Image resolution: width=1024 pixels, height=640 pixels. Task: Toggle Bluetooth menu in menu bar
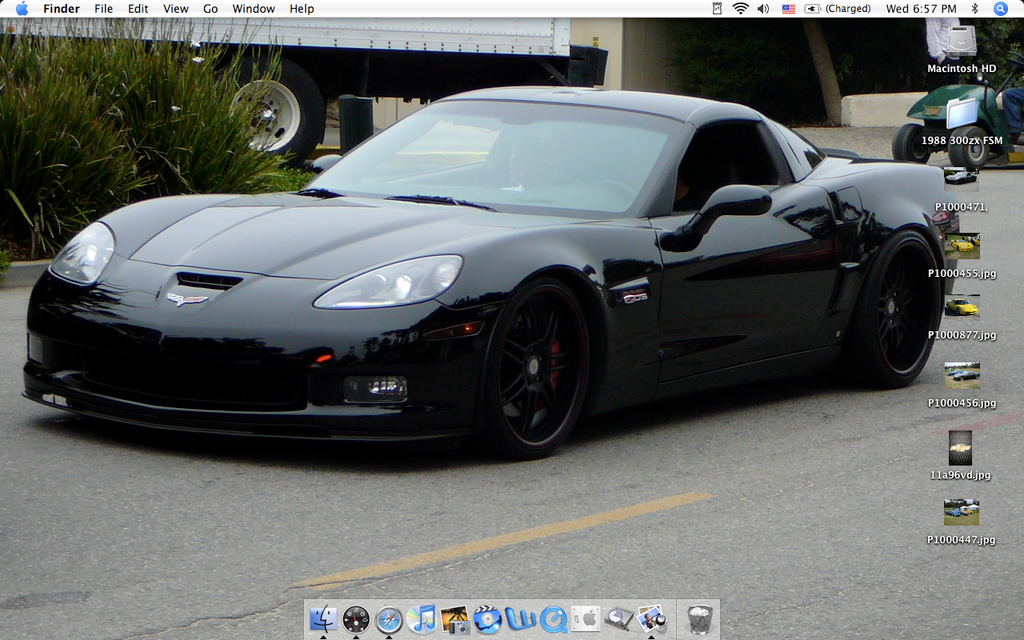[975, 9]
